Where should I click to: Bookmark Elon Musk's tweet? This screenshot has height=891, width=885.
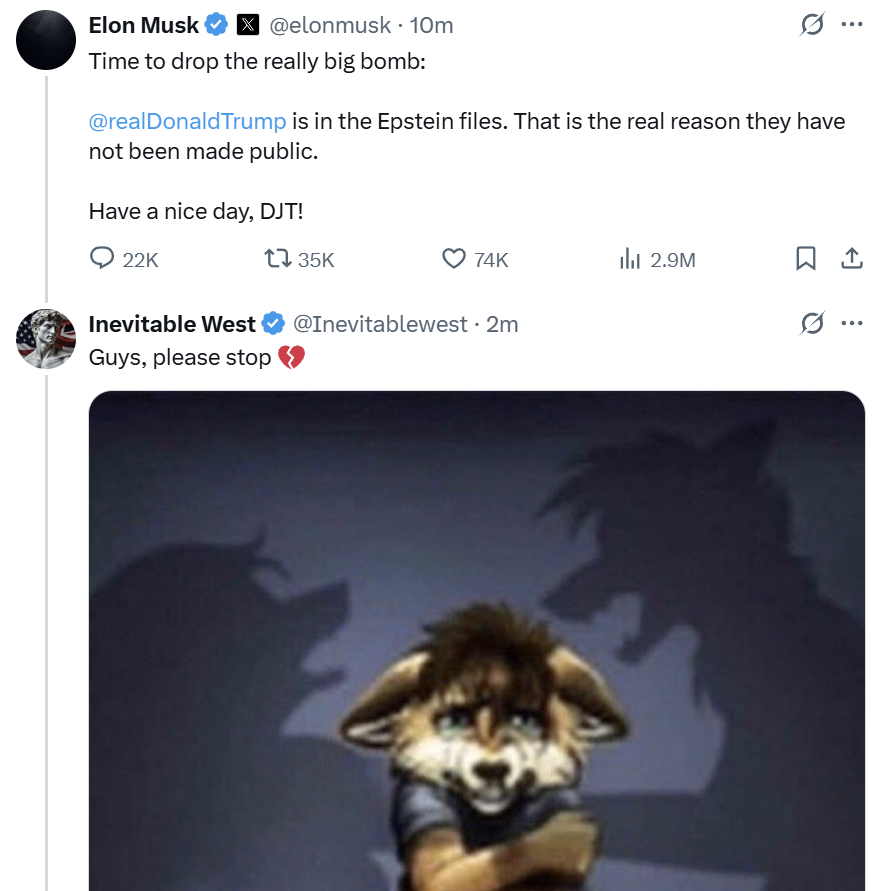pyautogui.click(x=805, y=259)
